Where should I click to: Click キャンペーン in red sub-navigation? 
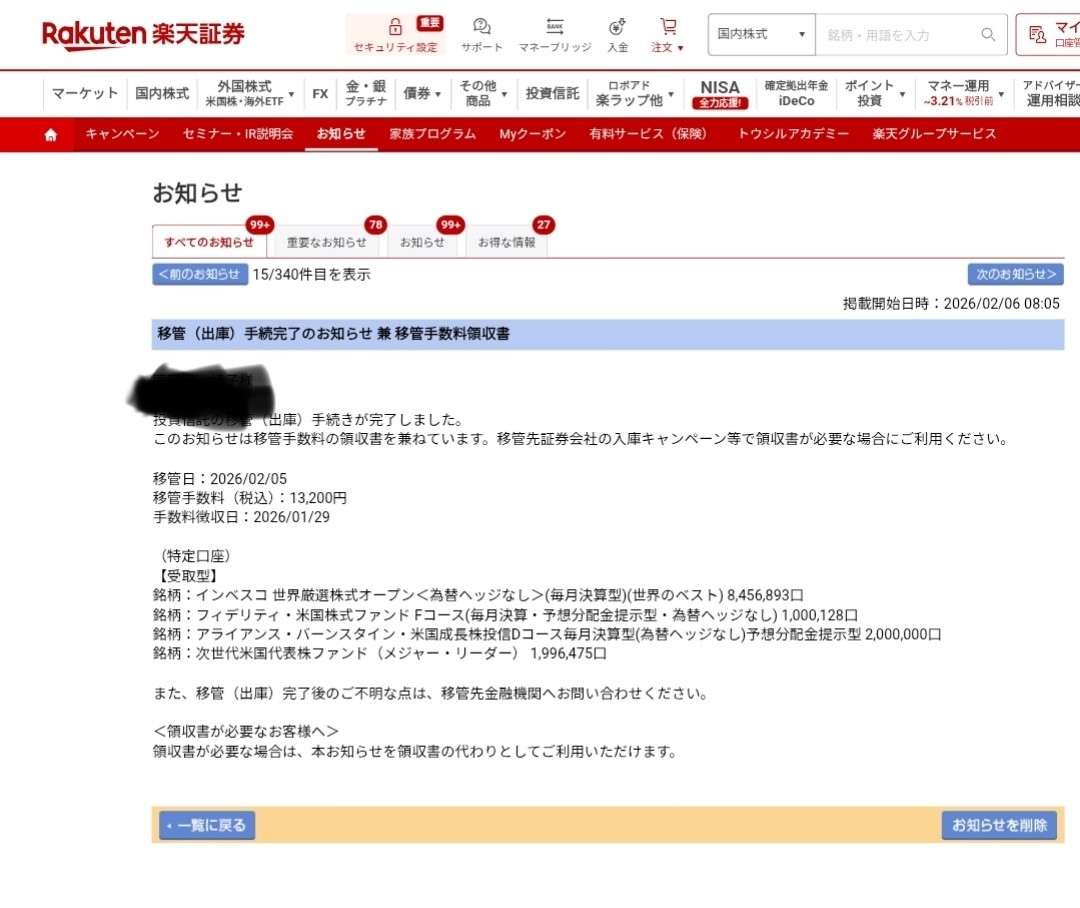coord(122,134)
